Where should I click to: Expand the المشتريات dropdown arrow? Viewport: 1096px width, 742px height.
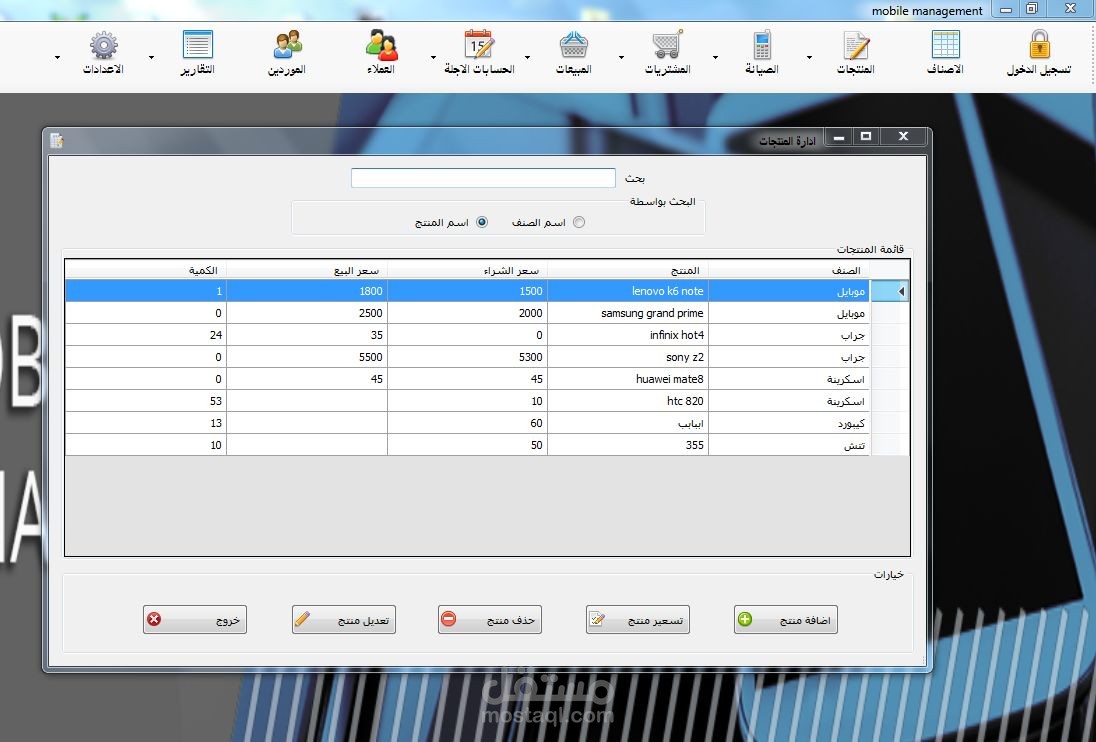click(621, 57)
